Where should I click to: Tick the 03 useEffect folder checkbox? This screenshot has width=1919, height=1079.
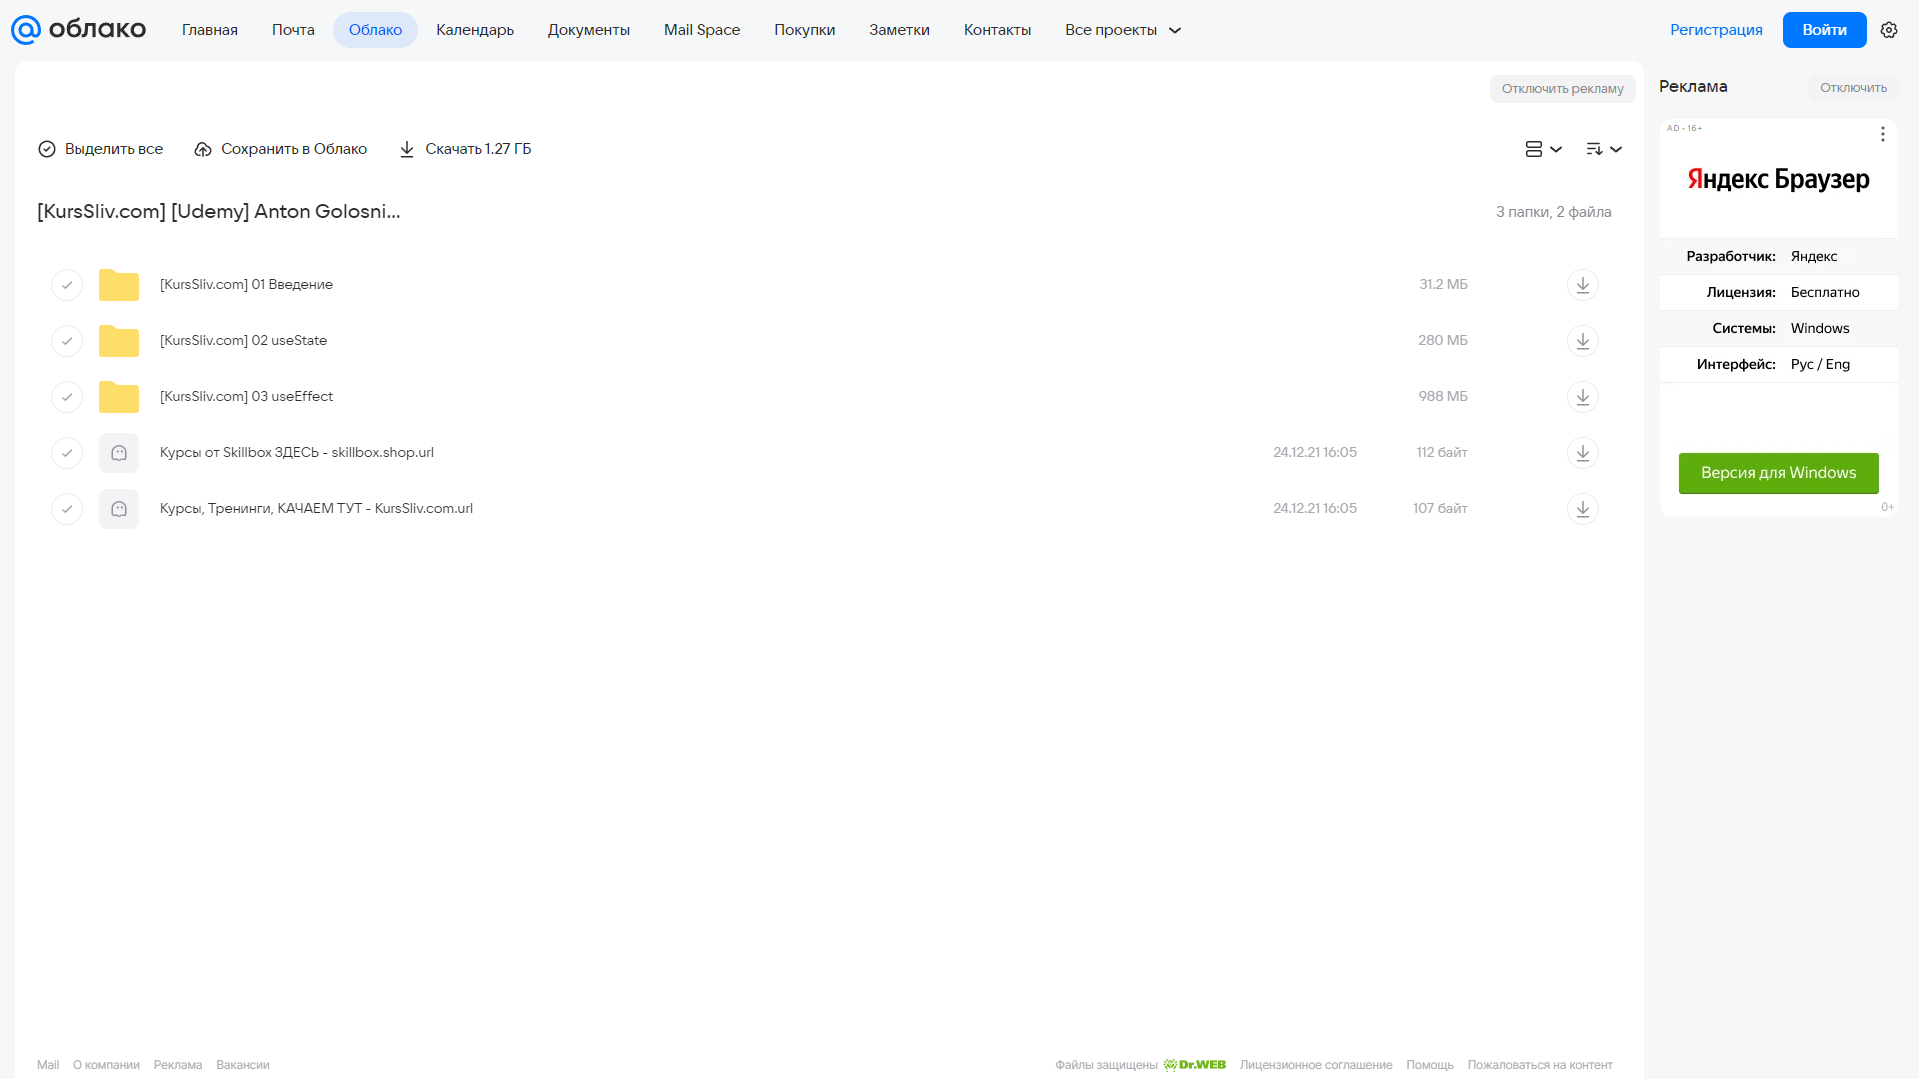[x=67, y=397]
